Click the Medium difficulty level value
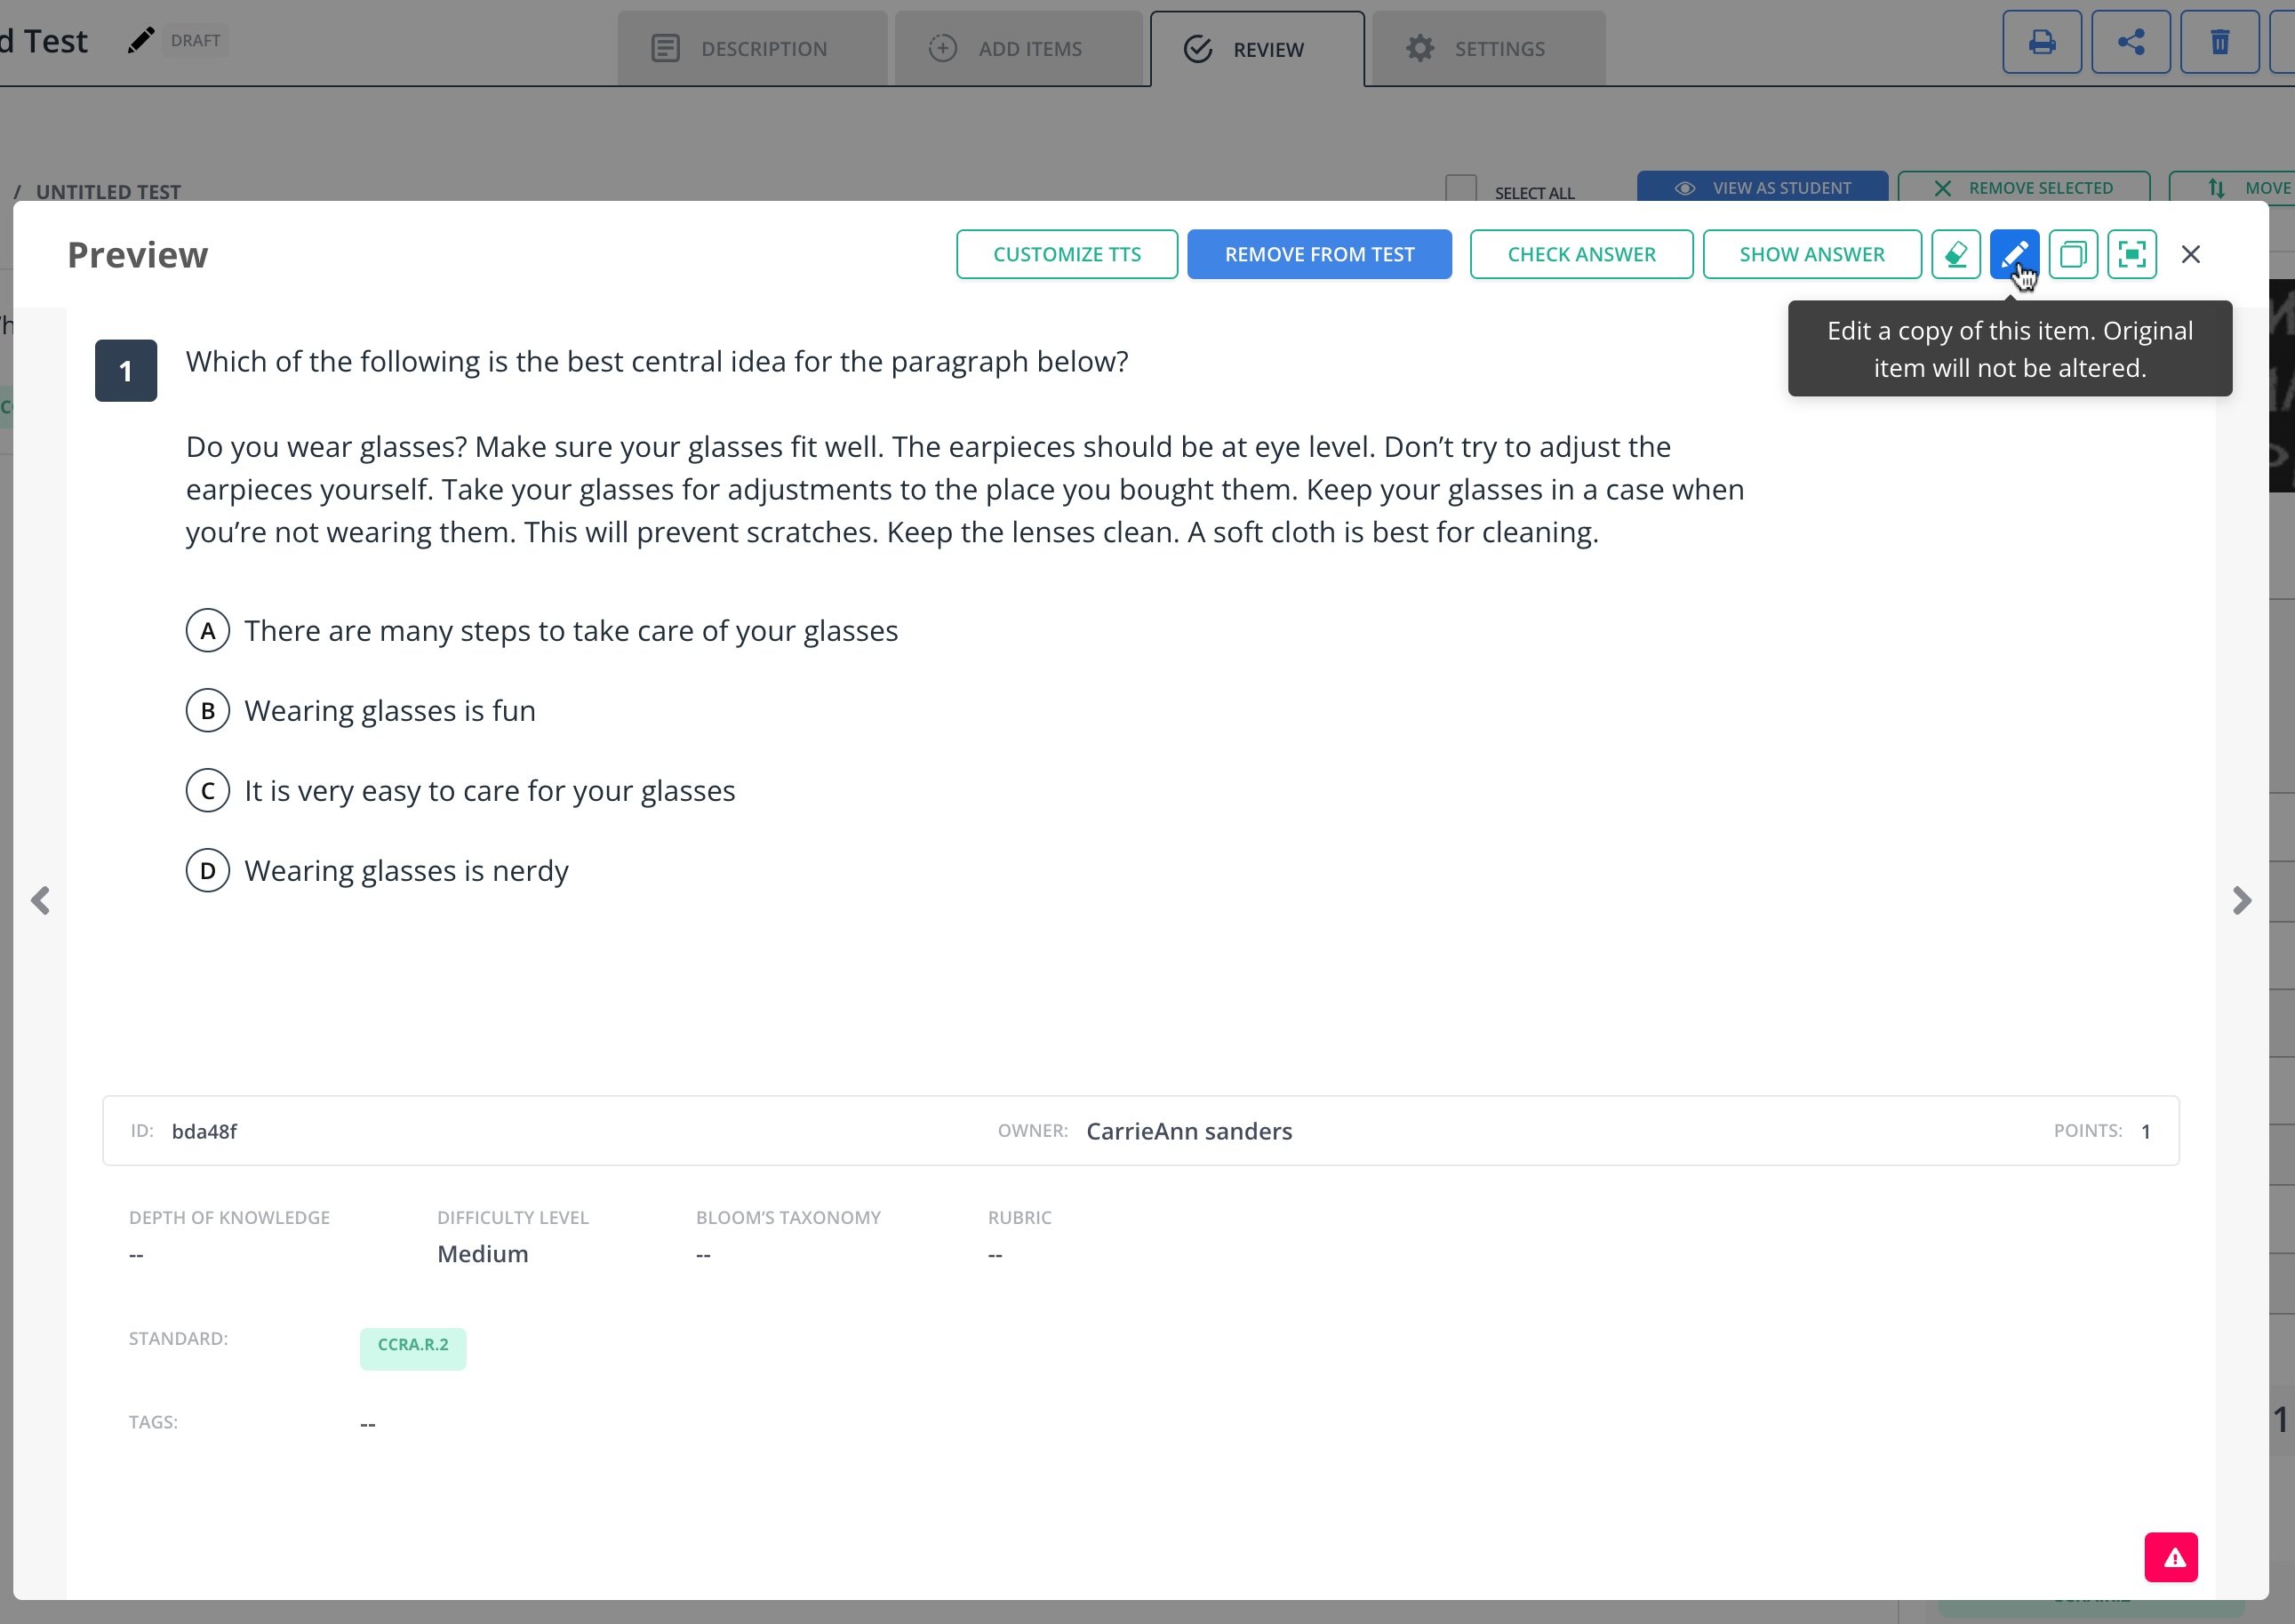This screenshot has height=1624, width=2295. (483, 1253)
